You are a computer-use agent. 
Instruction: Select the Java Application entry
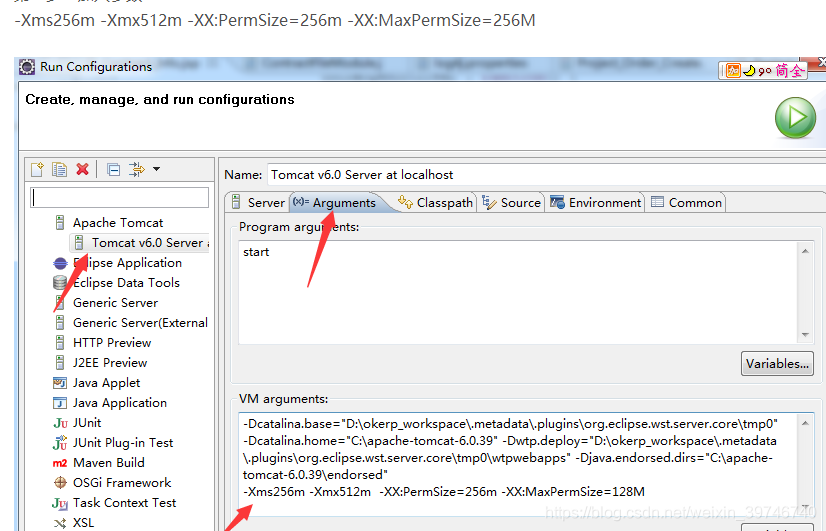pos(120,403)
